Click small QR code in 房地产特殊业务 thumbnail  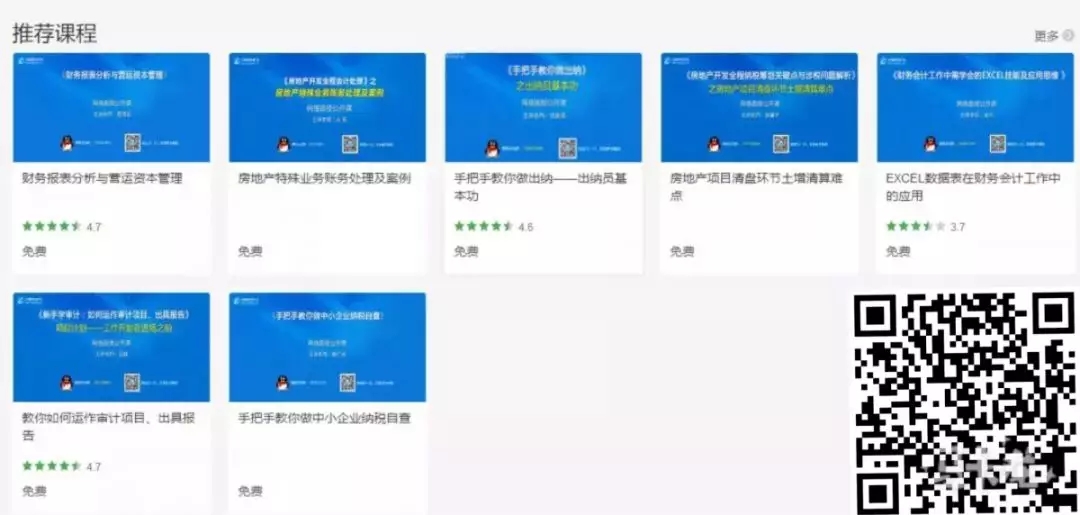point(350,144)
